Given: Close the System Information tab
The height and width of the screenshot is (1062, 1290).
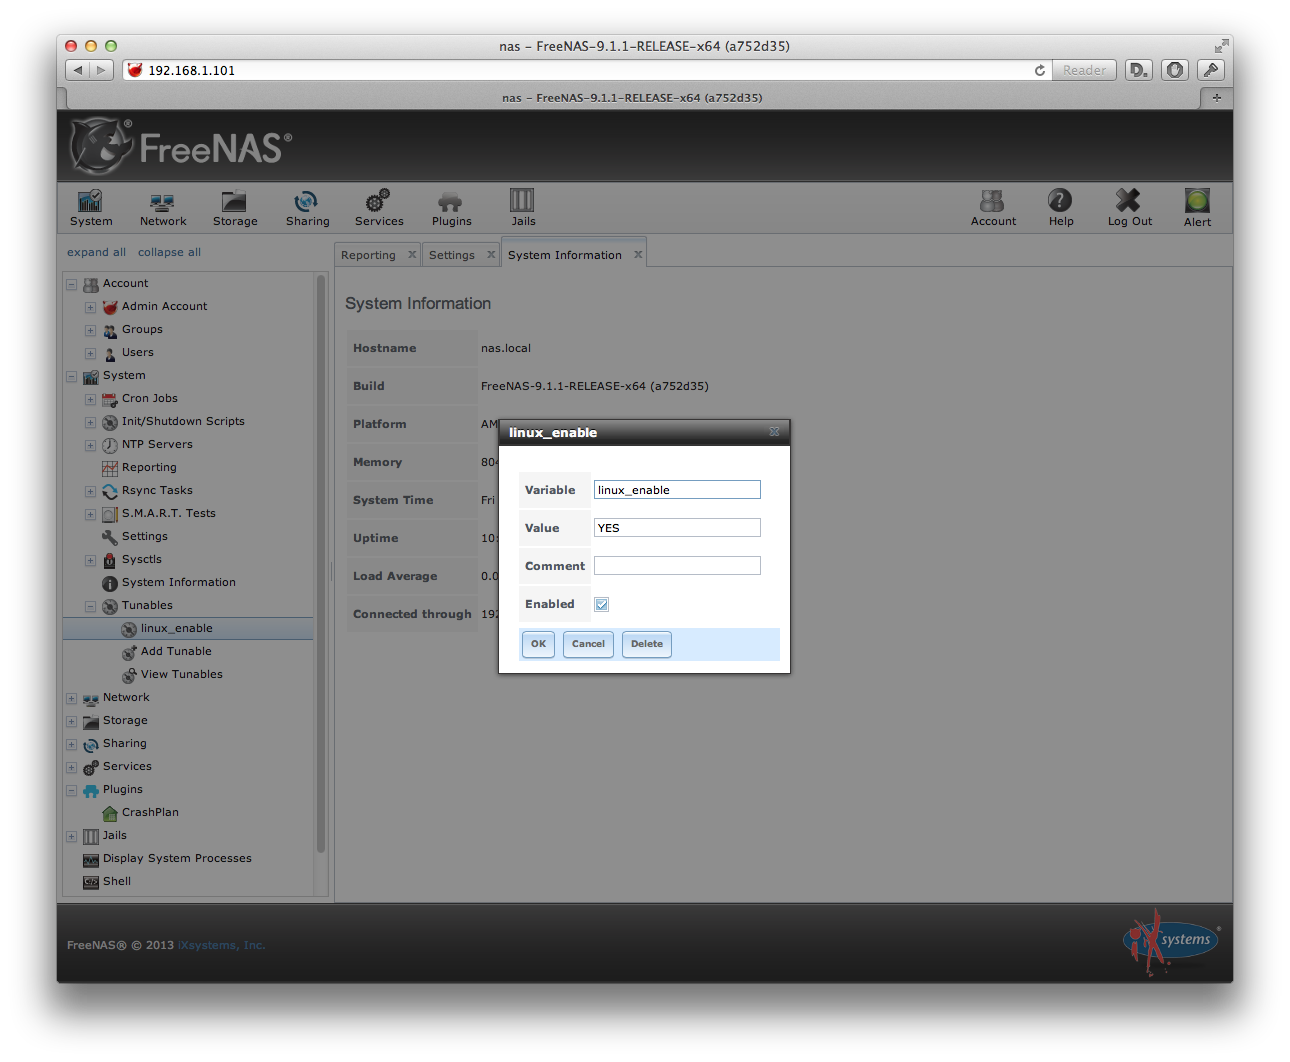Looking at the screenshot, I should pos(638,255).
